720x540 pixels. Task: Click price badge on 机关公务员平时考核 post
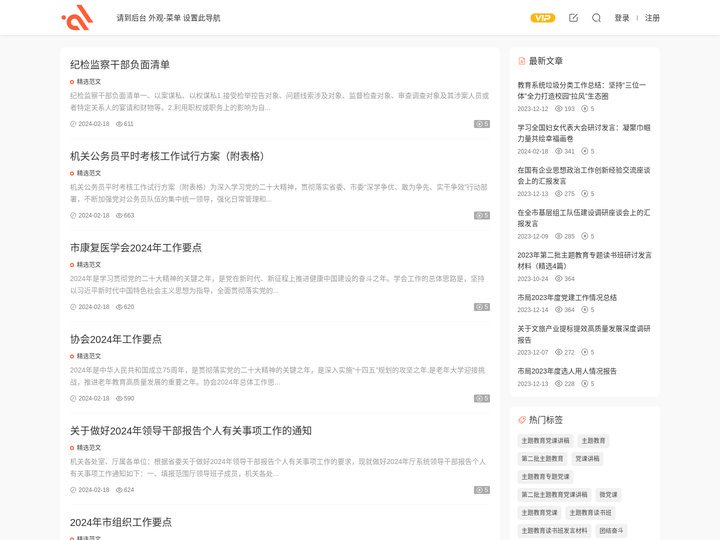[482, 215]
